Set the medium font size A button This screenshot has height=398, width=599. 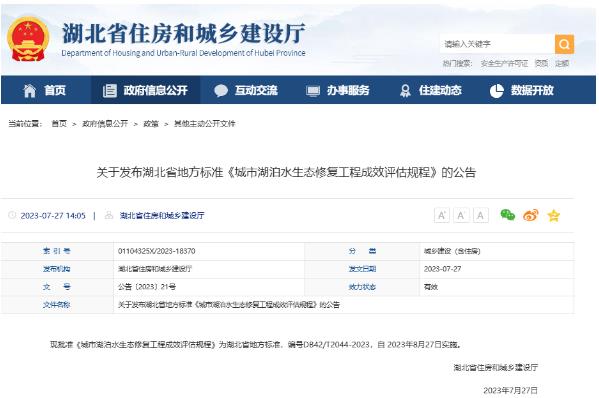[461, 215]
